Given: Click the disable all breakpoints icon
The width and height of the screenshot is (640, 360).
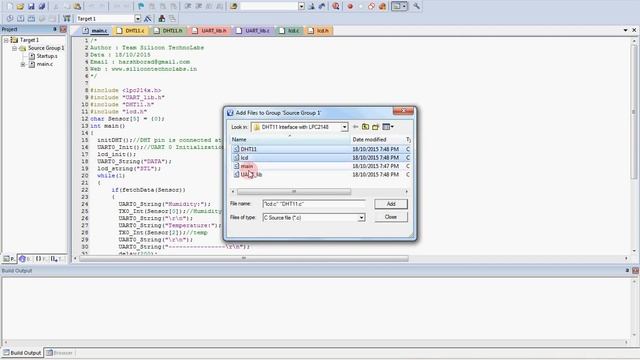Looking at the screenshot, I should pyautogui.click(x=371, y=6).
